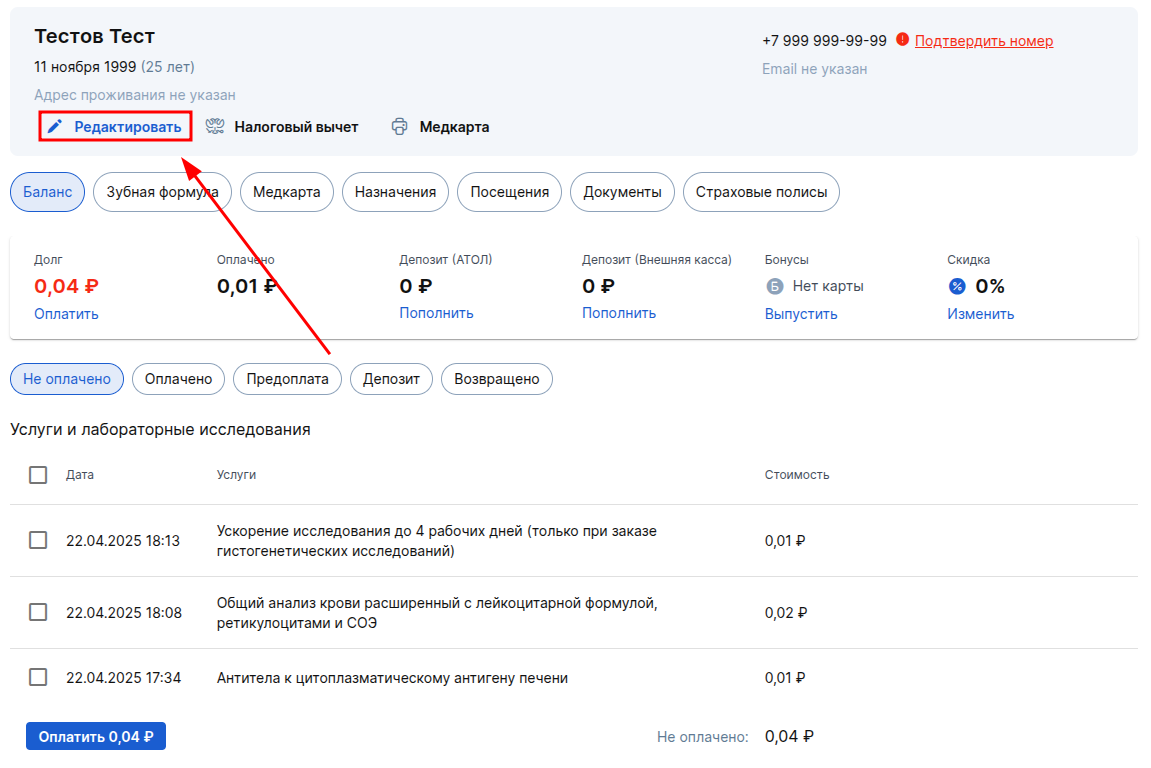The height and width of the screenshot is (768, 1151).
Task: Filter by Оплачено payments
Action: 178,379
